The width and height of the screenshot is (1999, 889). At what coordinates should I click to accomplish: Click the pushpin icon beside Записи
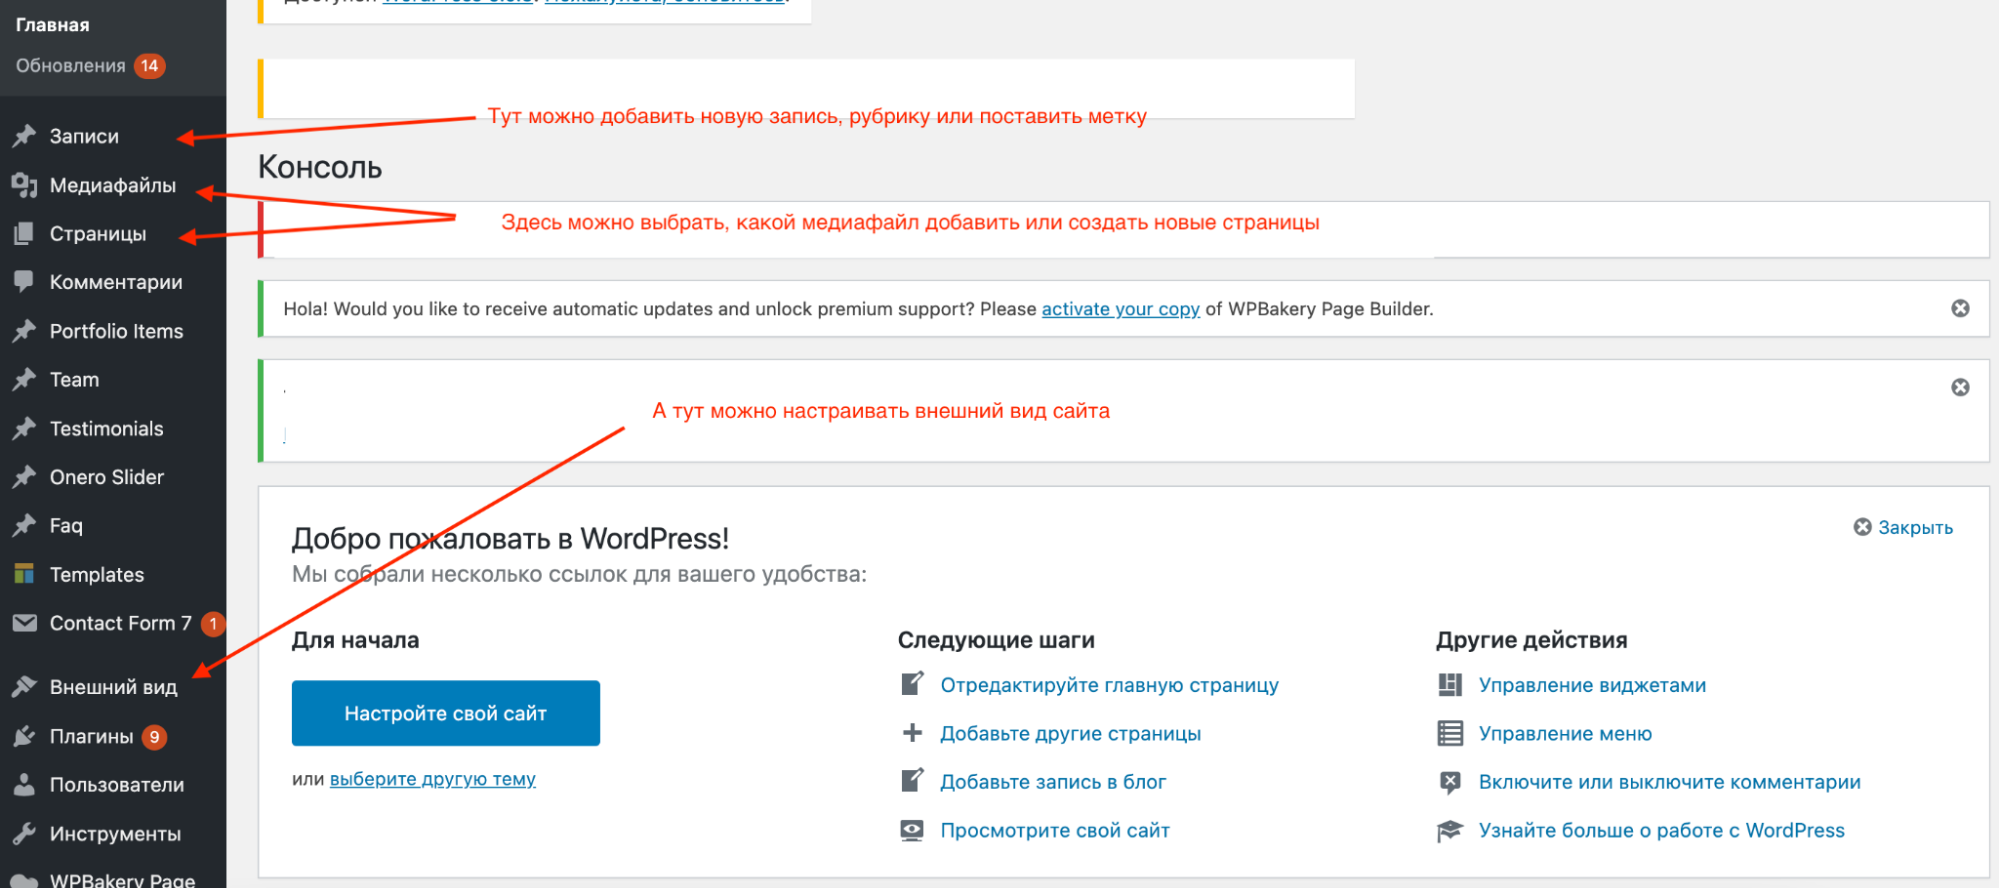[24, 136]
